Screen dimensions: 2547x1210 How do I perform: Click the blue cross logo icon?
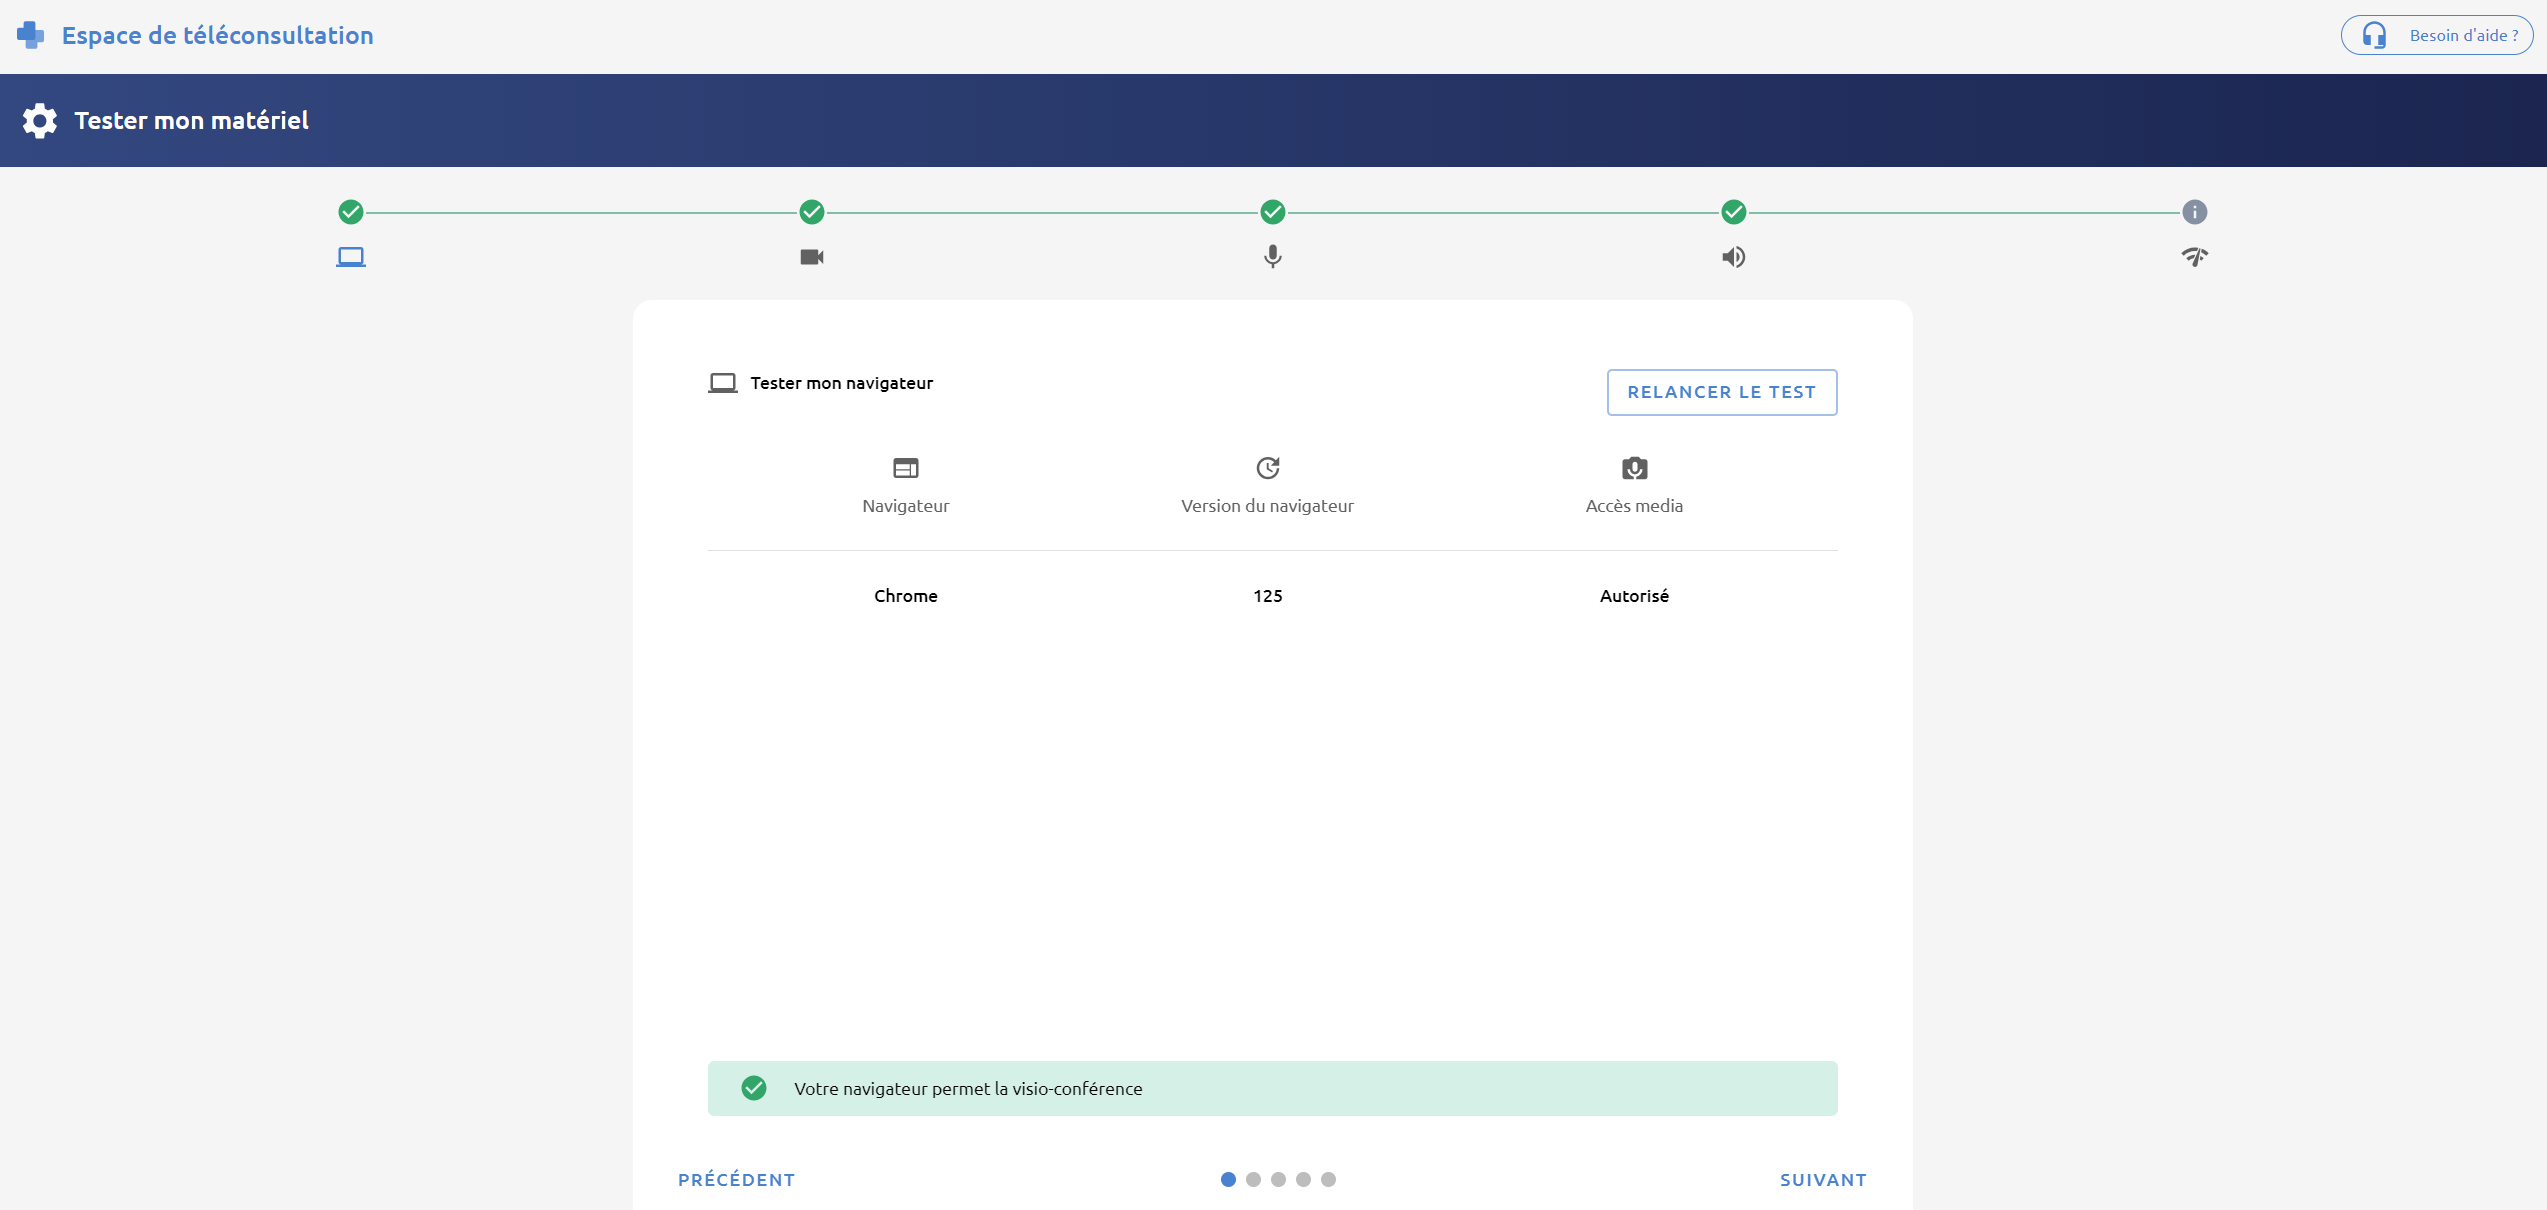pos(31,35)
